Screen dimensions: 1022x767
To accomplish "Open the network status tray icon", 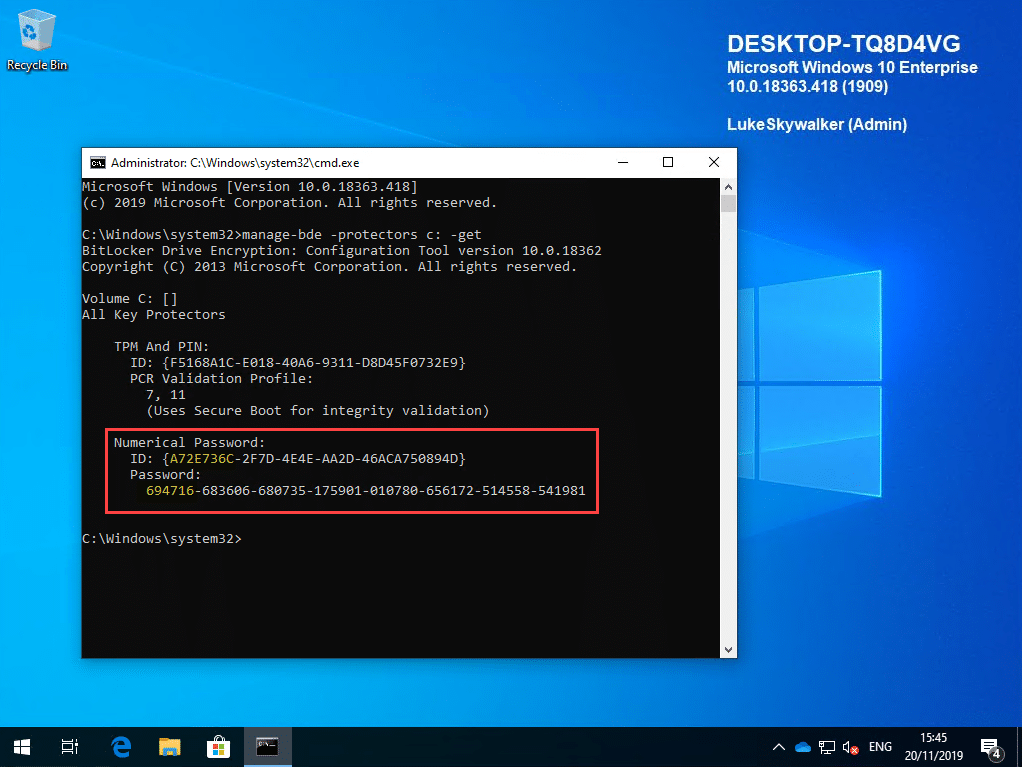I will [826, 747].
